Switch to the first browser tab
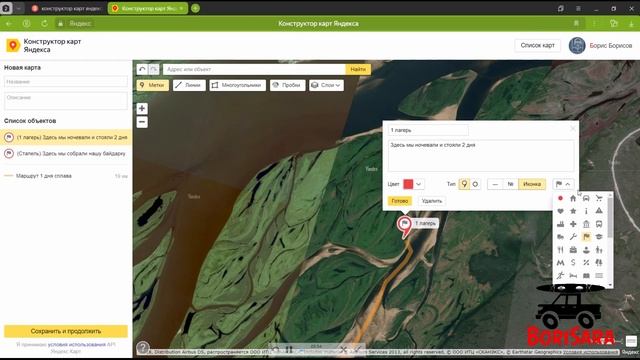Screen dimensions: 640x360 coord(67,8)
